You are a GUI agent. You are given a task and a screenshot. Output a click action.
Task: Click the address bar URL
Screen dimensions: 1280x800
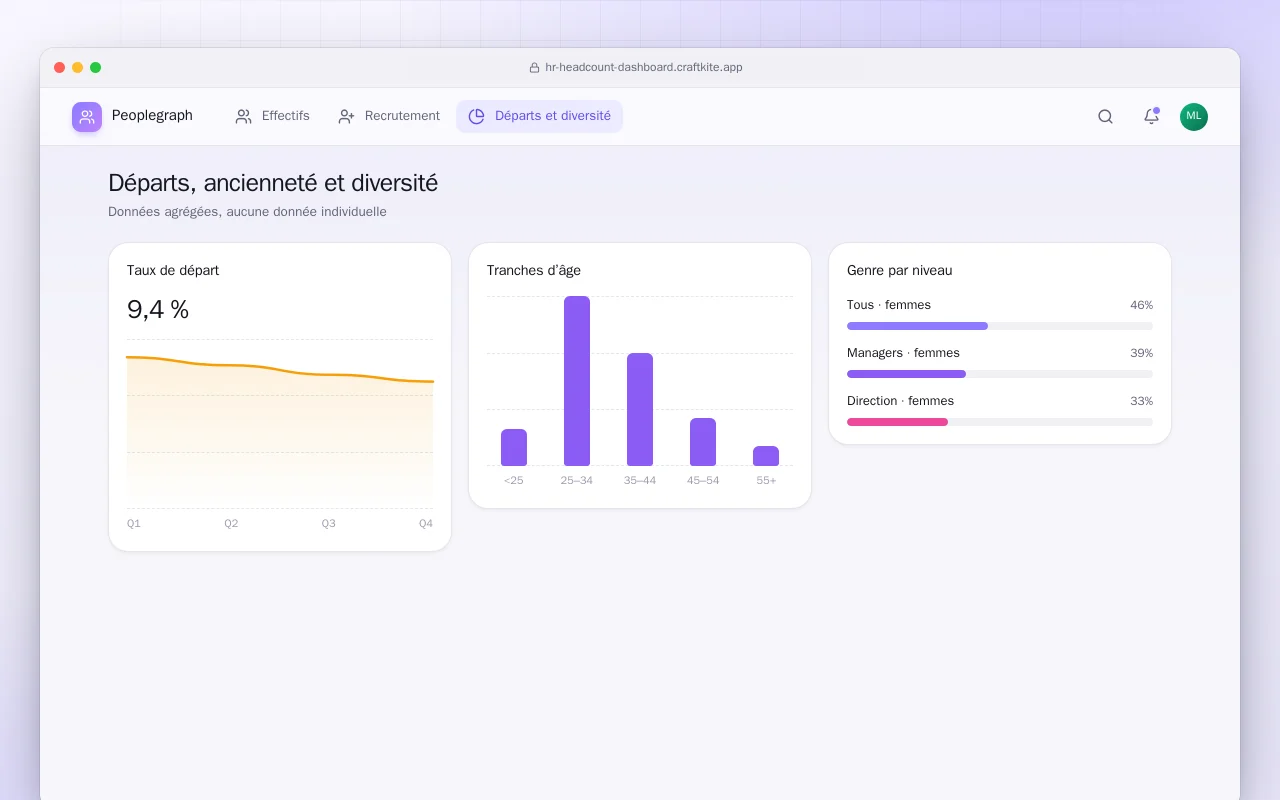[644, 68]
